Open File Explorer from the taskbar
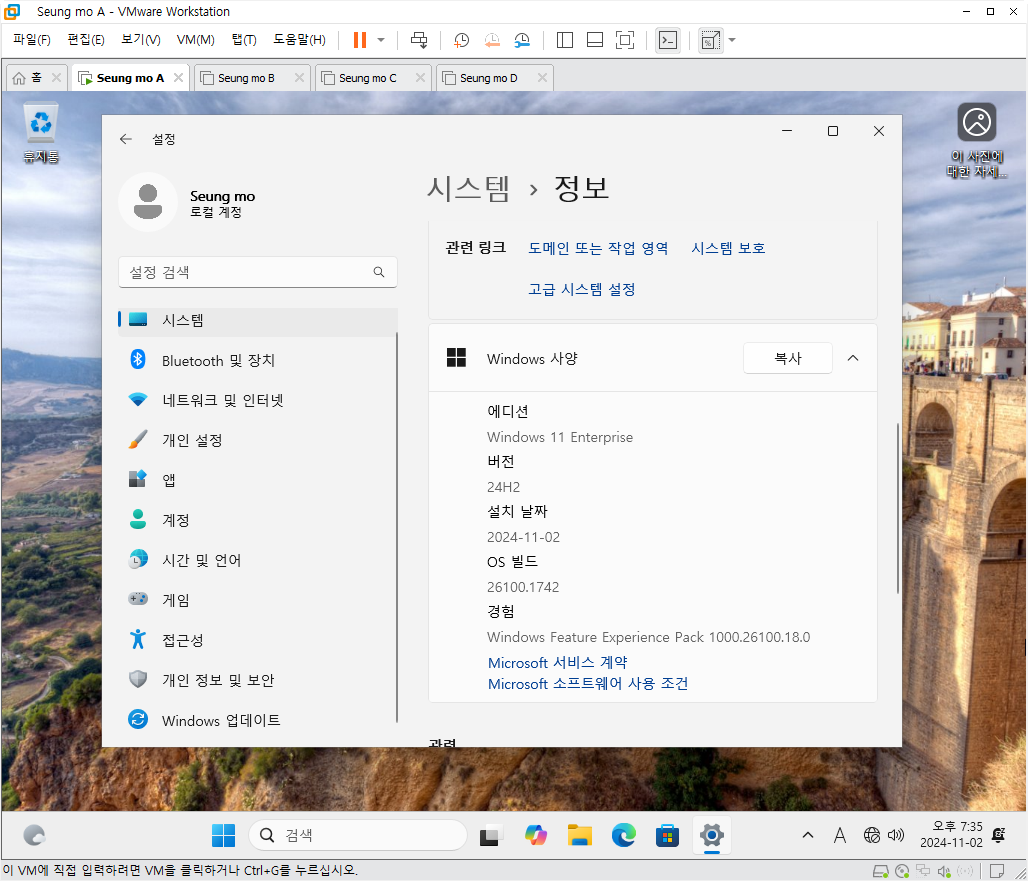The width and height of the screenshot is (1028, 881). [580, 835]
